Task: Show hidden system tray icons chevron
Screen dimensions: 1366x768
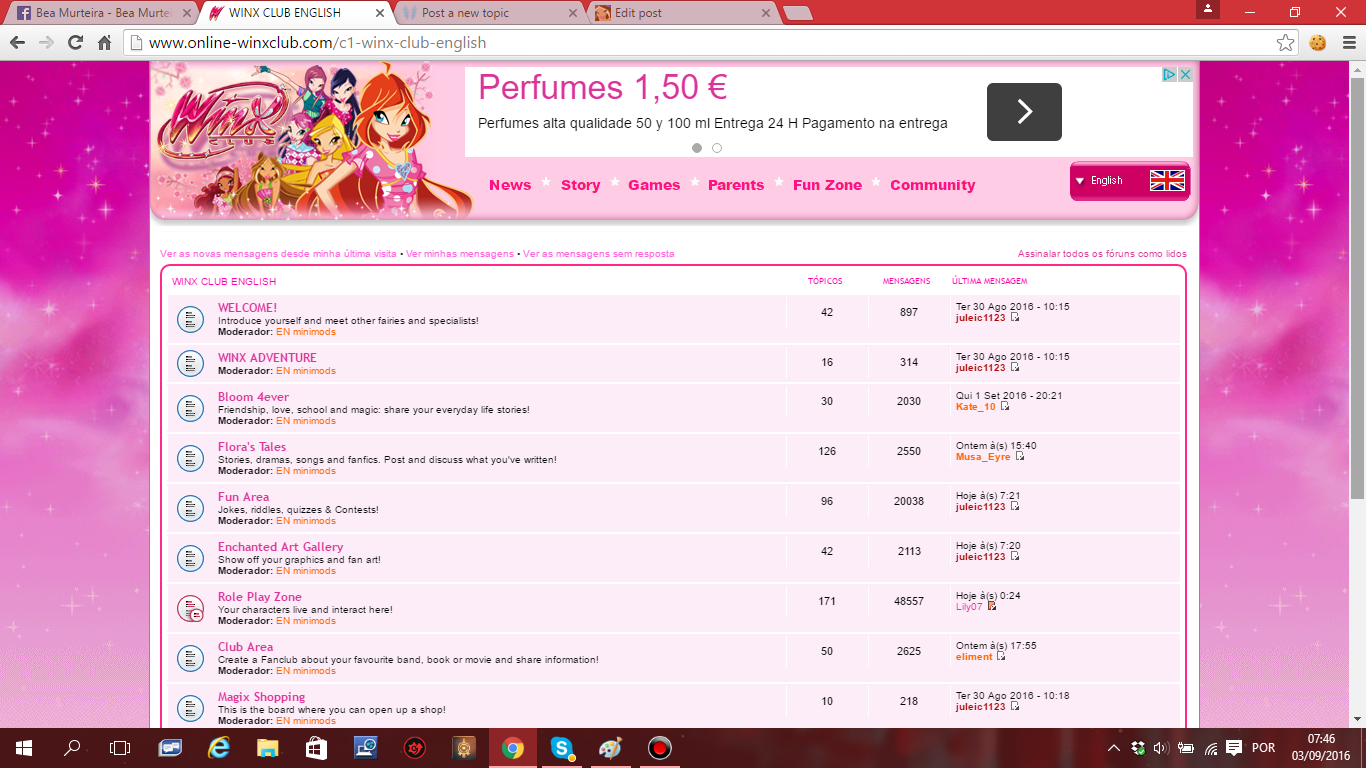Action: (x=1113, y=748)
